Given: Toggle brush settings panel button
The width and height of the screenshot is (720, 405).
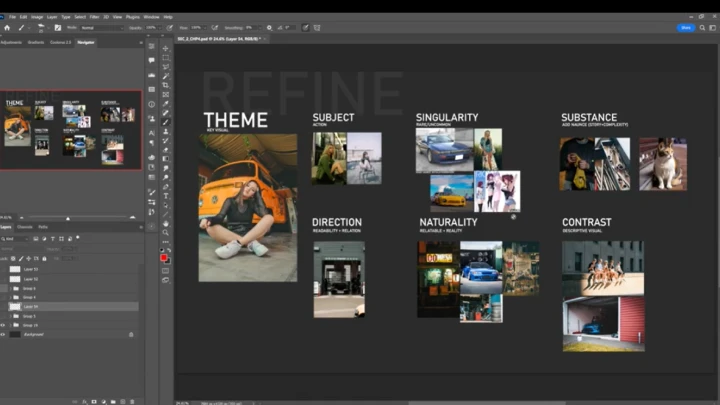Looking at the screenshot, I should 58,28.
